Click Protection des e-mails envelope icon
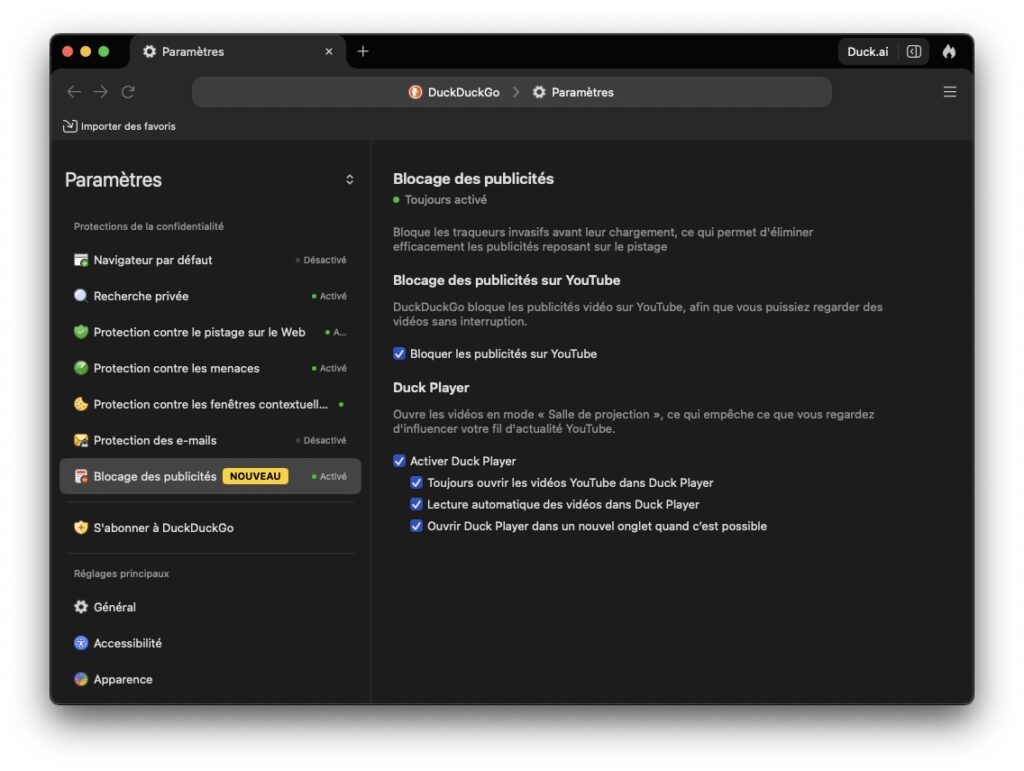 81,440
